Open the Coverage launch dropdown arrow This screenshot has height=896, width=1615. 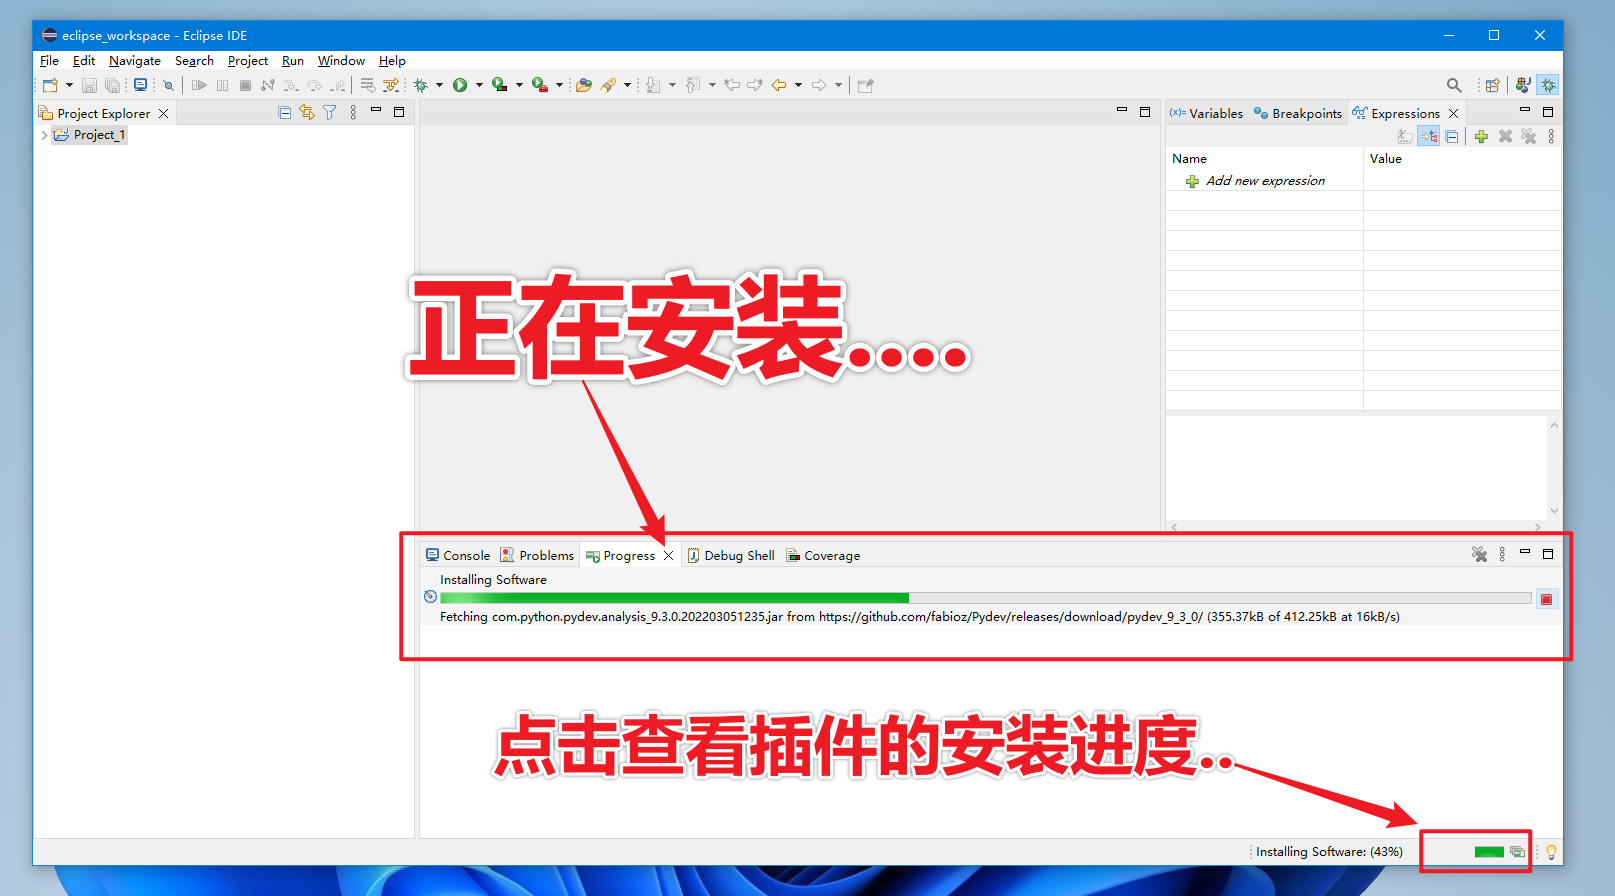click(519, 85)
